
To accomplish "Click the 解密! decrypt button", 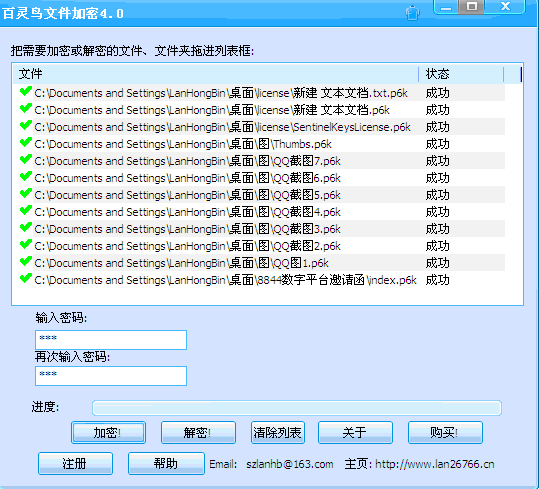I will 198,433.
